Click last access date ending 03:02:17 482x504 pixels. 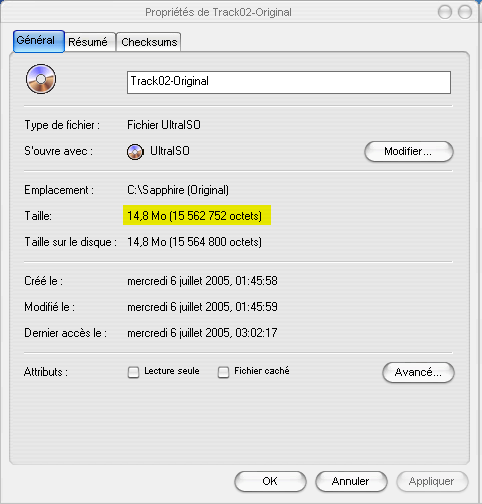[x=202, y=333]
